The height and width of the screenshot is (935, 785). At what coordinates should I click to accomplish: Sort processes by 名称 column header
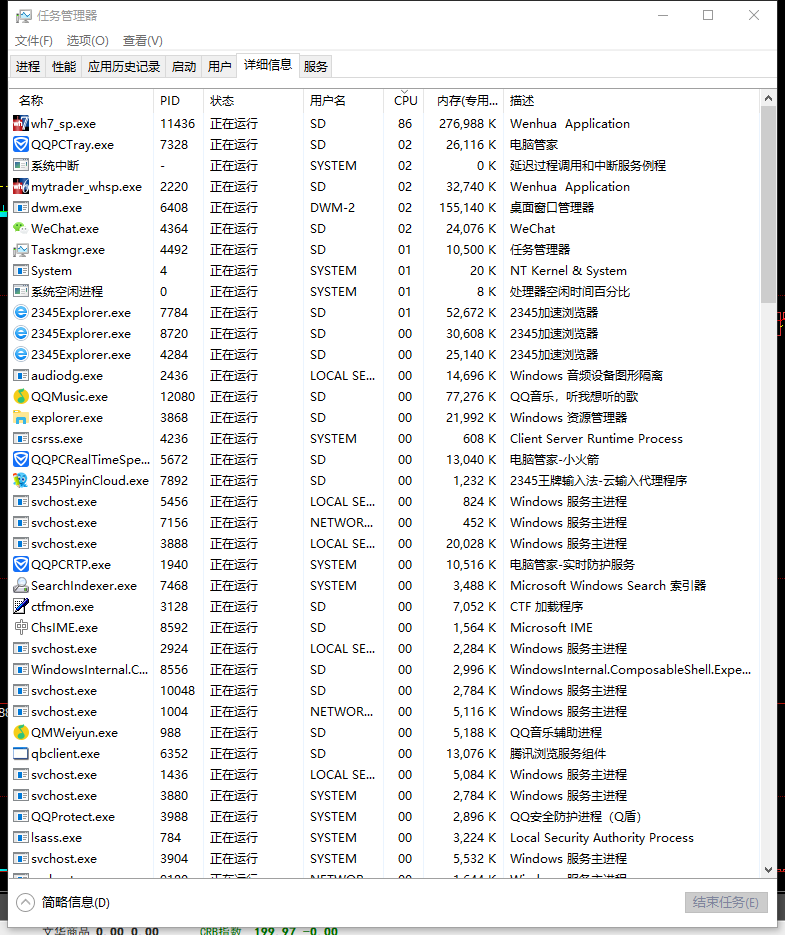(32, 100)
